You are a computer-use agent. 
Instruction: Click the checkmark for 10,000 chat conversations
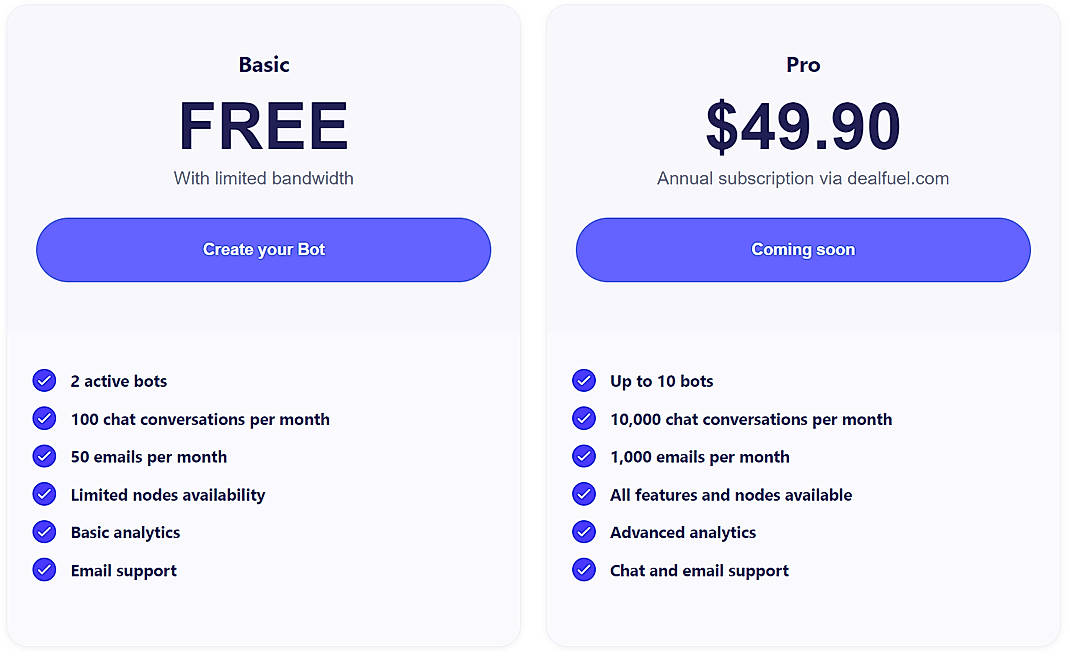coord(584,418)
